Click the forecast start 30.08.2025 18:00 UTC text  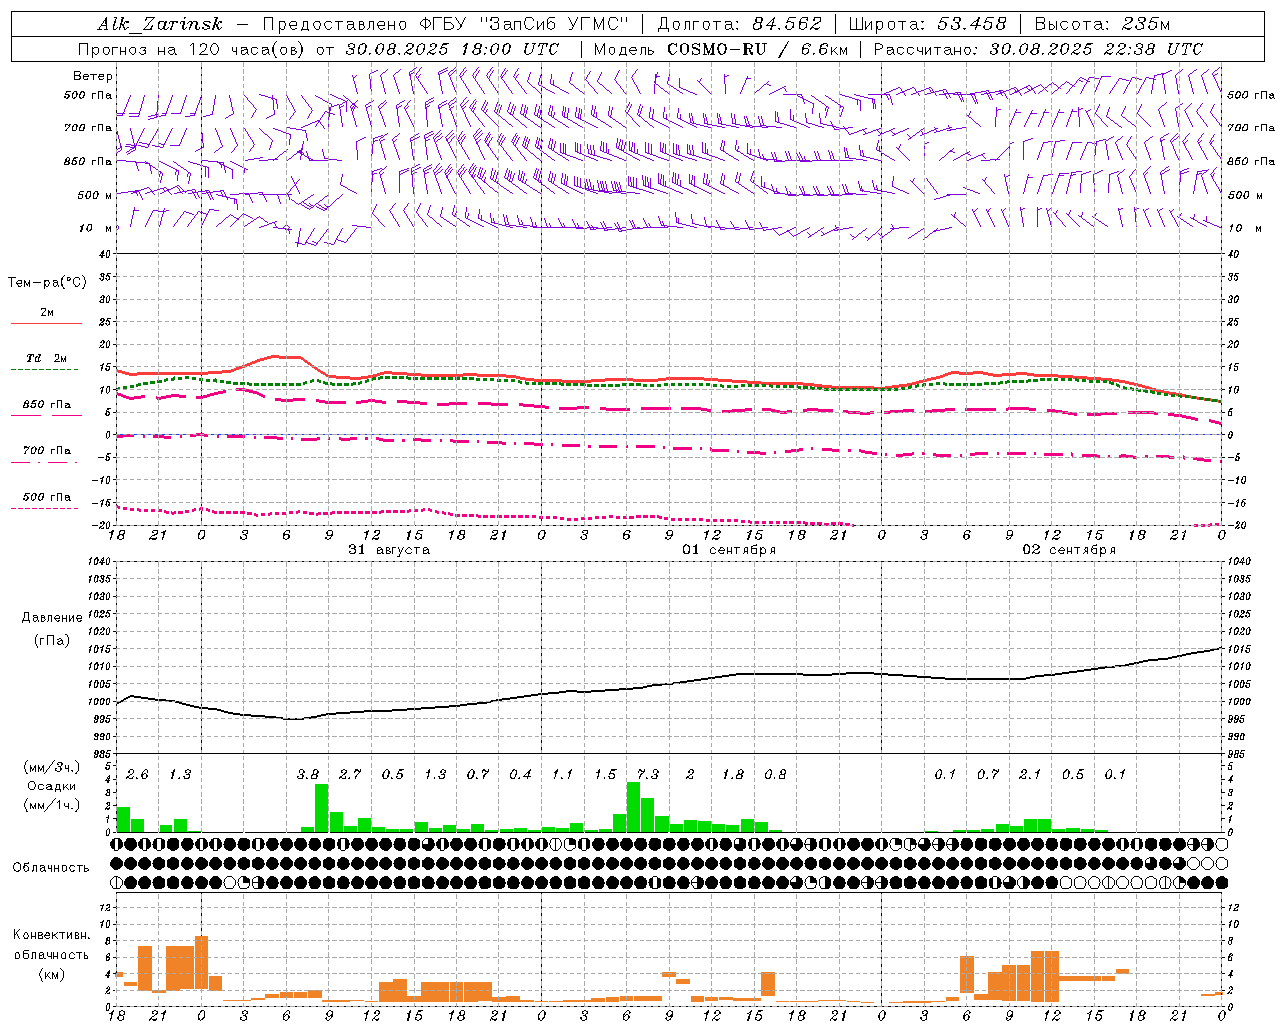[x=453, y=48]
